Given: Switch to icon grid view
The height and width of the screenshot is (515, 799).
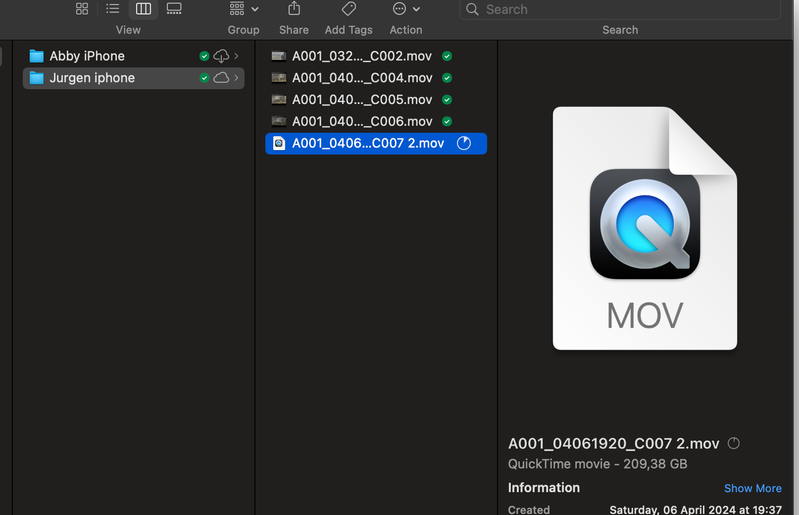Looking at the screenshot, I should 82,9.
